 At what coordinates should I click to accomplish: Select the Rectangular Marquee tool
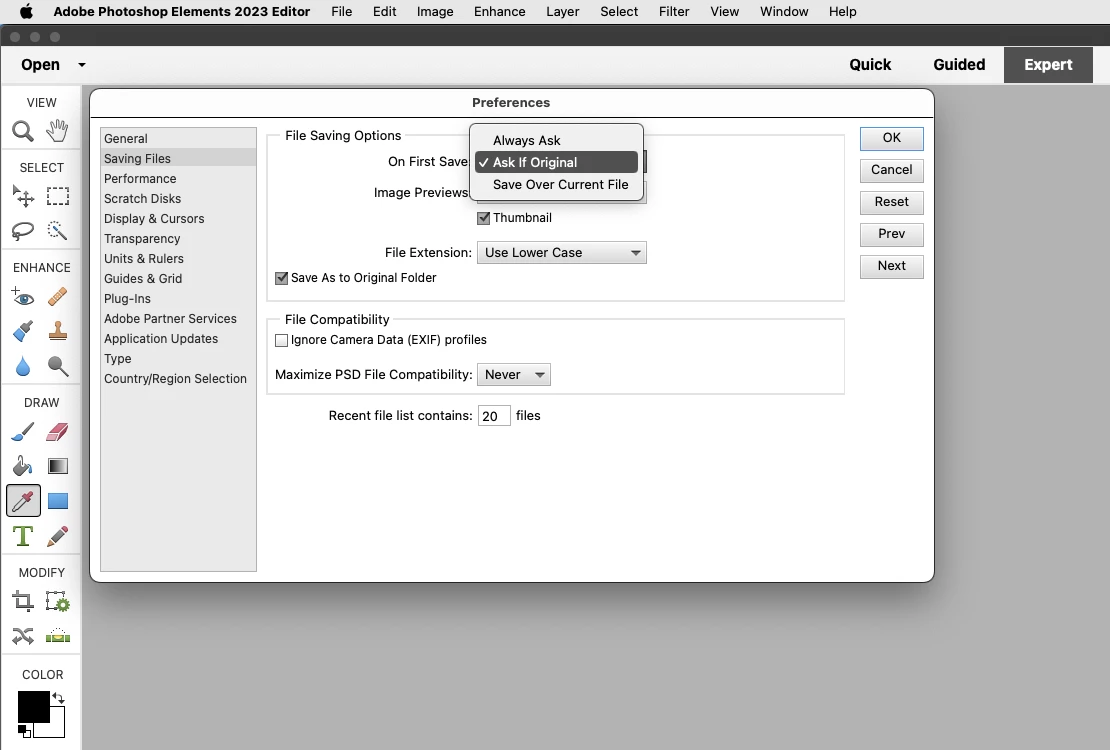point(57,196)
